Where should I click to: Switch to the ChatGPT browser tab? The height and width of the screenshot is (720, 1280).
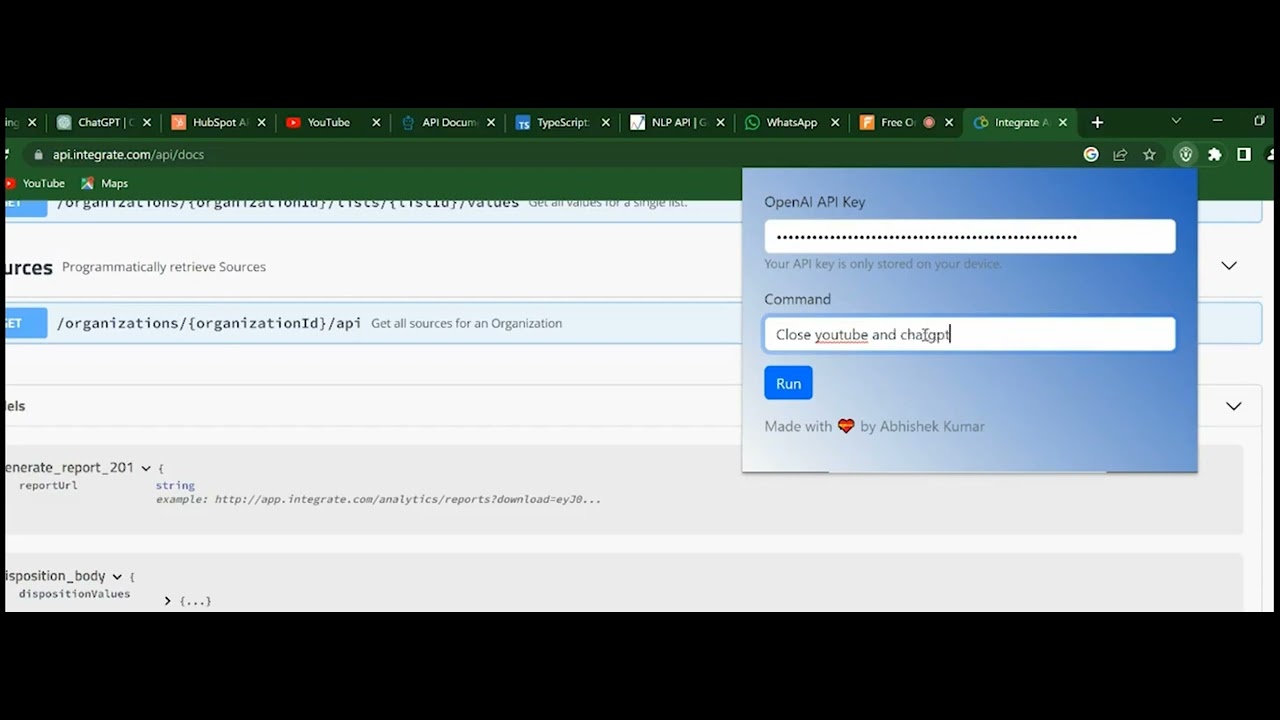click(x=97, y=122)
